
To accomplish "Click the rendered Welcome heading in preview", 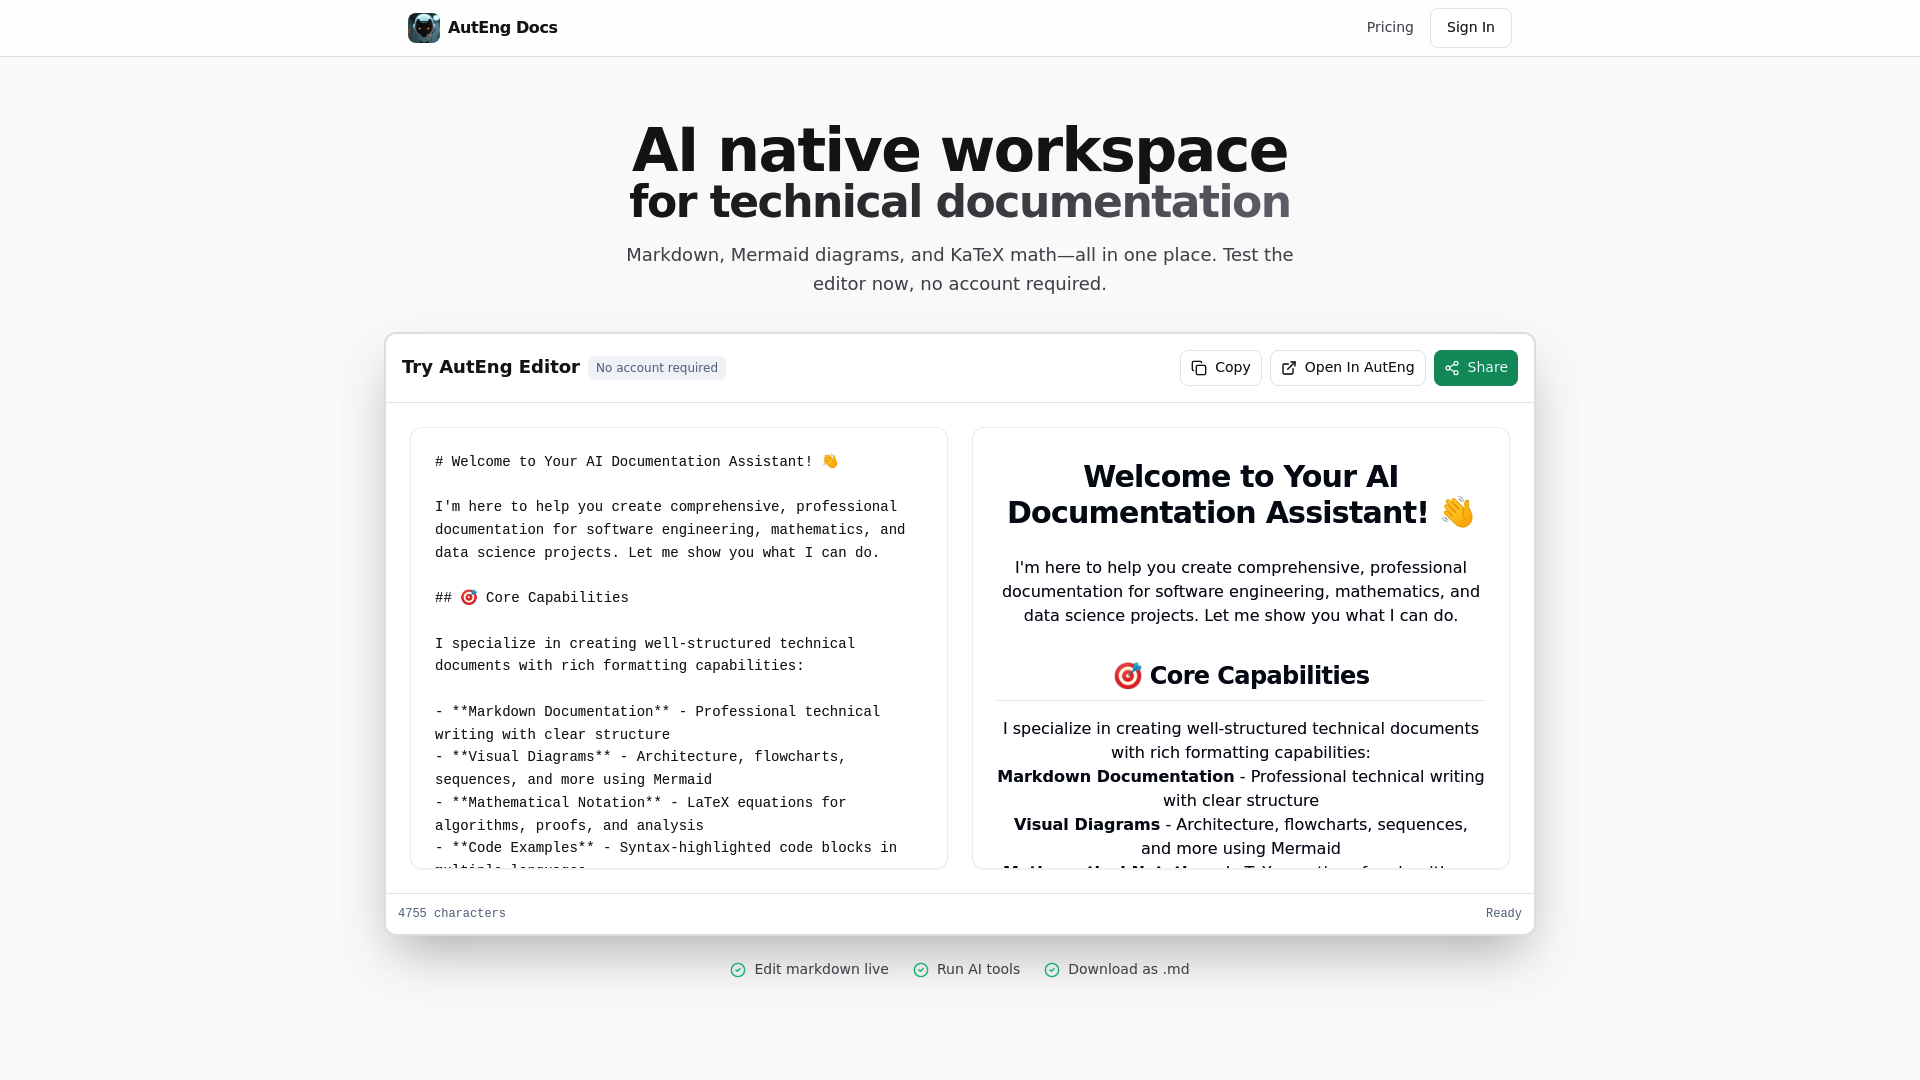I will coord(1240,494).
